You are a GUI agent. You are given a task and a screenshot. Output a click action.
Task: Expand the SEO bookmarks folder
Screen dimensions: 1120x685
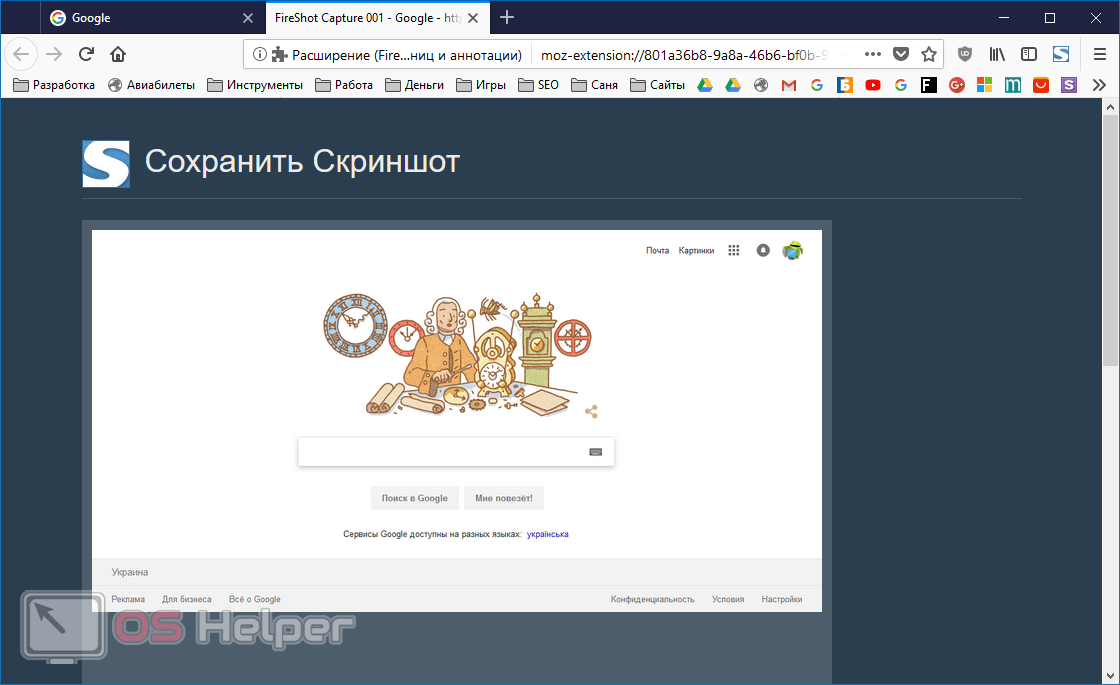[538, 85]
